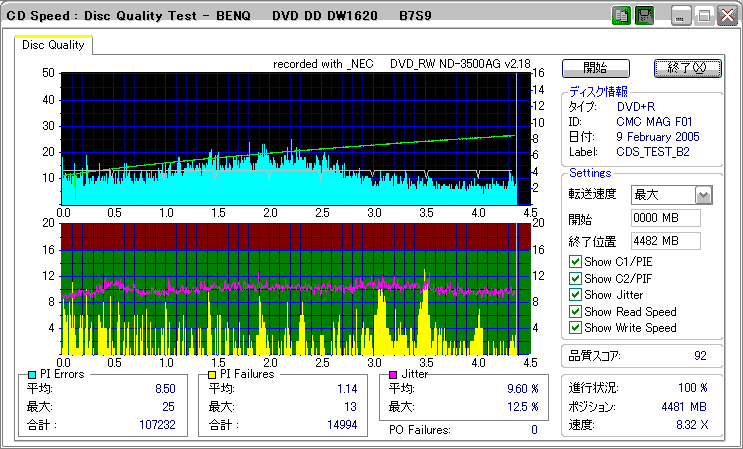
Task: Click the magenta Jitter legend swatch
Action: tap(394, 374)
